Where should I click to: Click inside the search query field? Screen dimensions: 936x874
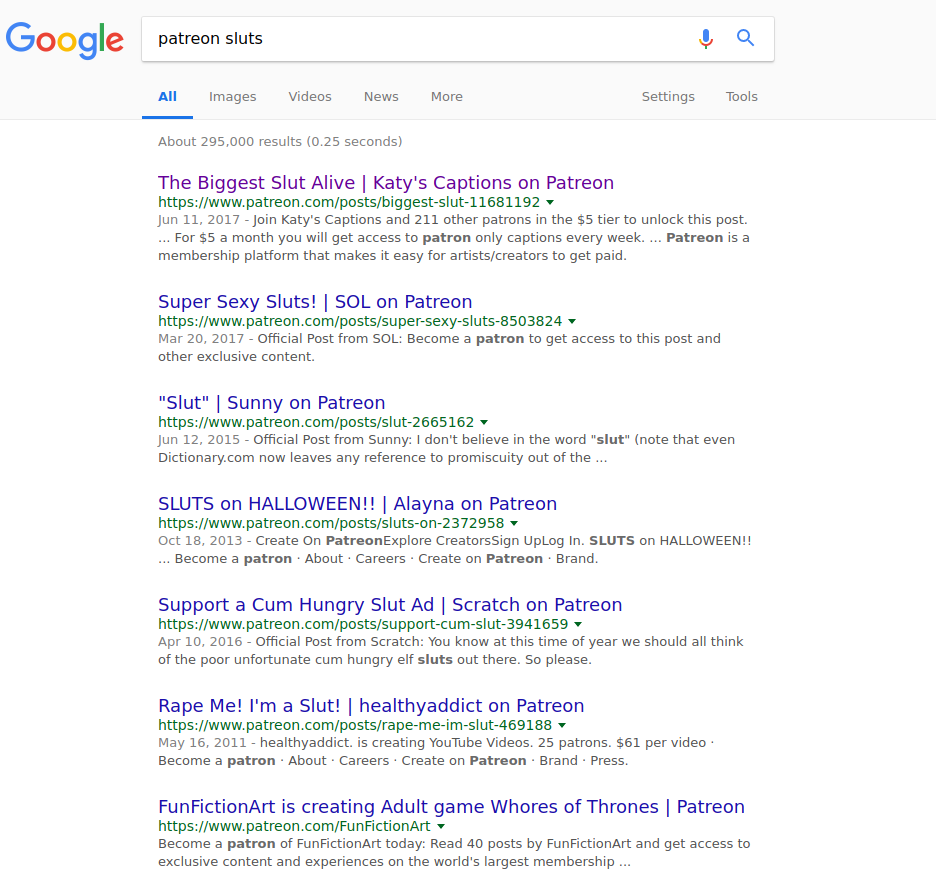click(420, 39)
